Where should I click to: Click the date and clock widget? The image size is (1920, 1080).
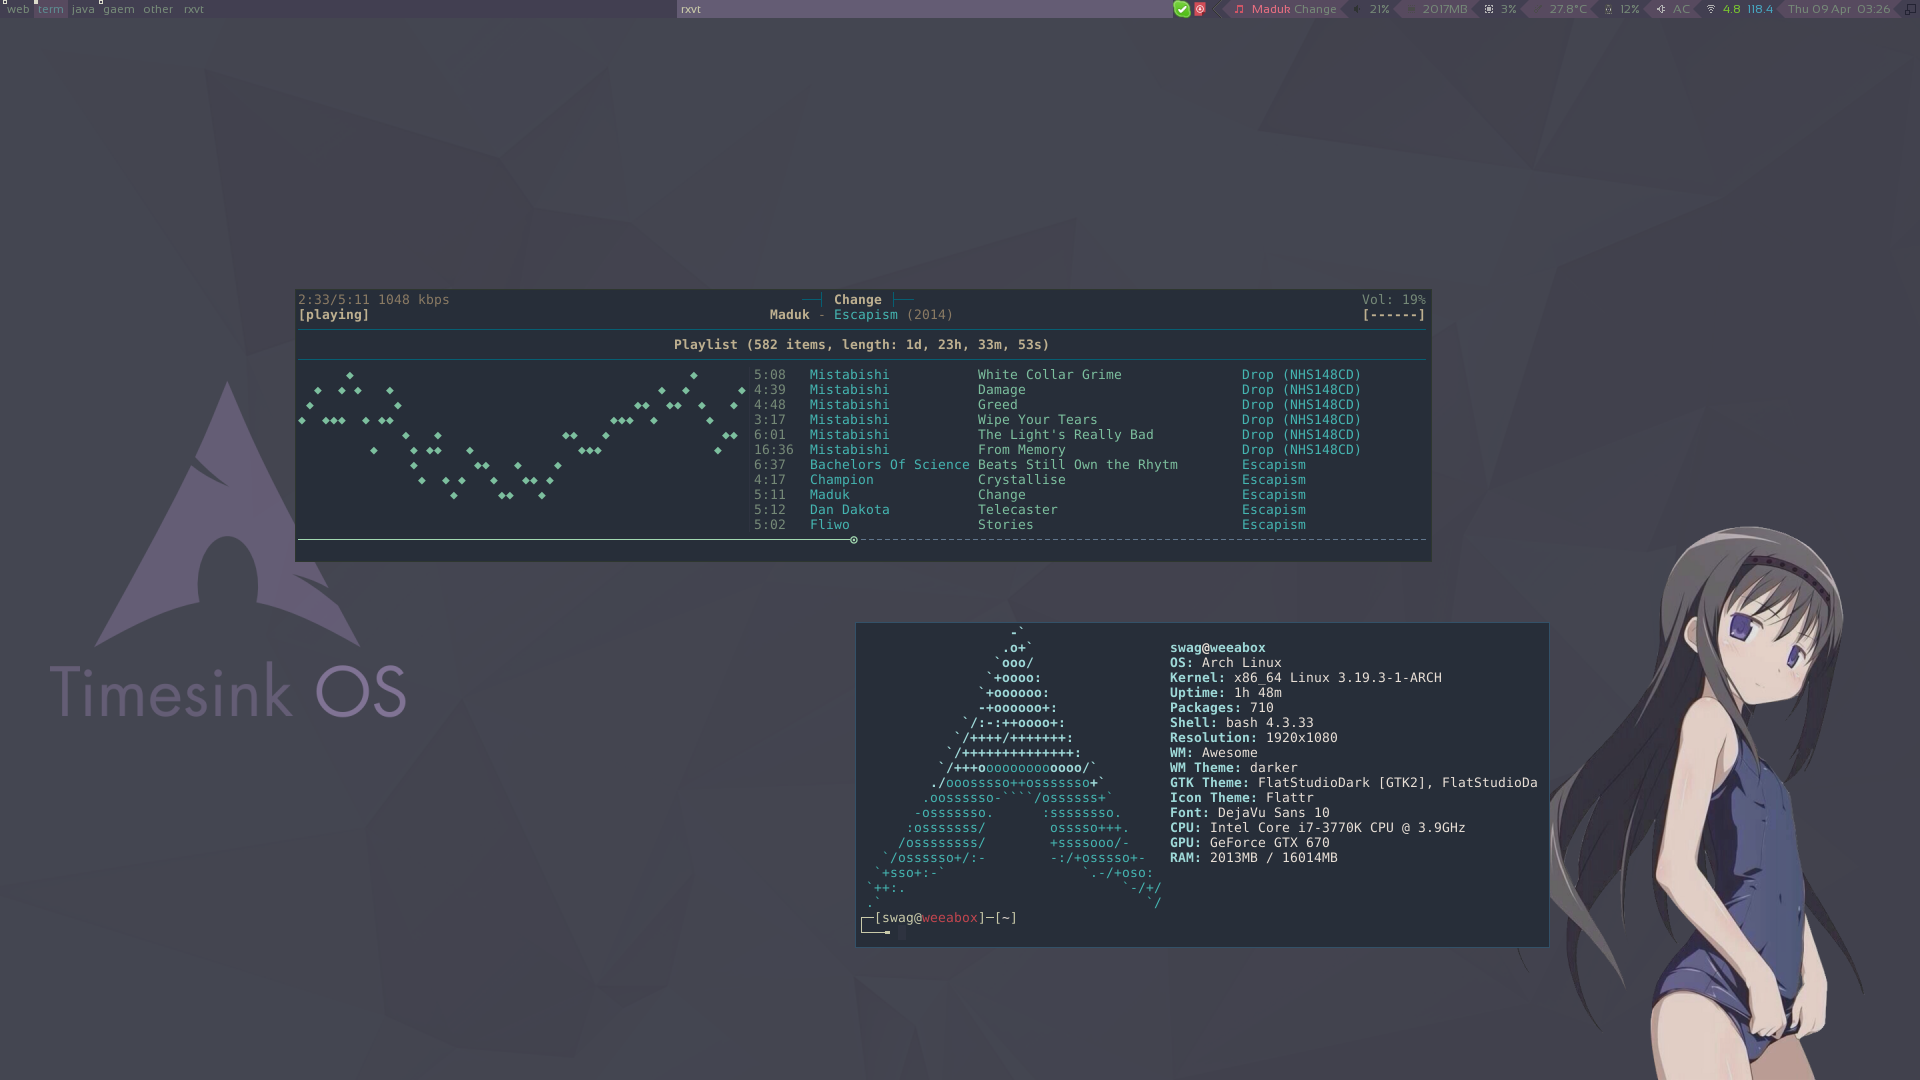pyautogui.click(x=1838, y=9)
